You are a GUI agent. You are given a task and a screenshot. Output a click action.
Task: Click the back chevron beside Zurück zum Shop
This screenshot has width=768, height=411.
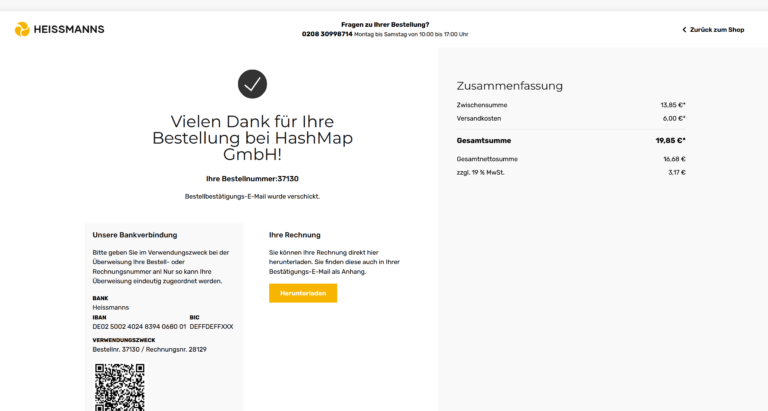[684, 30]
